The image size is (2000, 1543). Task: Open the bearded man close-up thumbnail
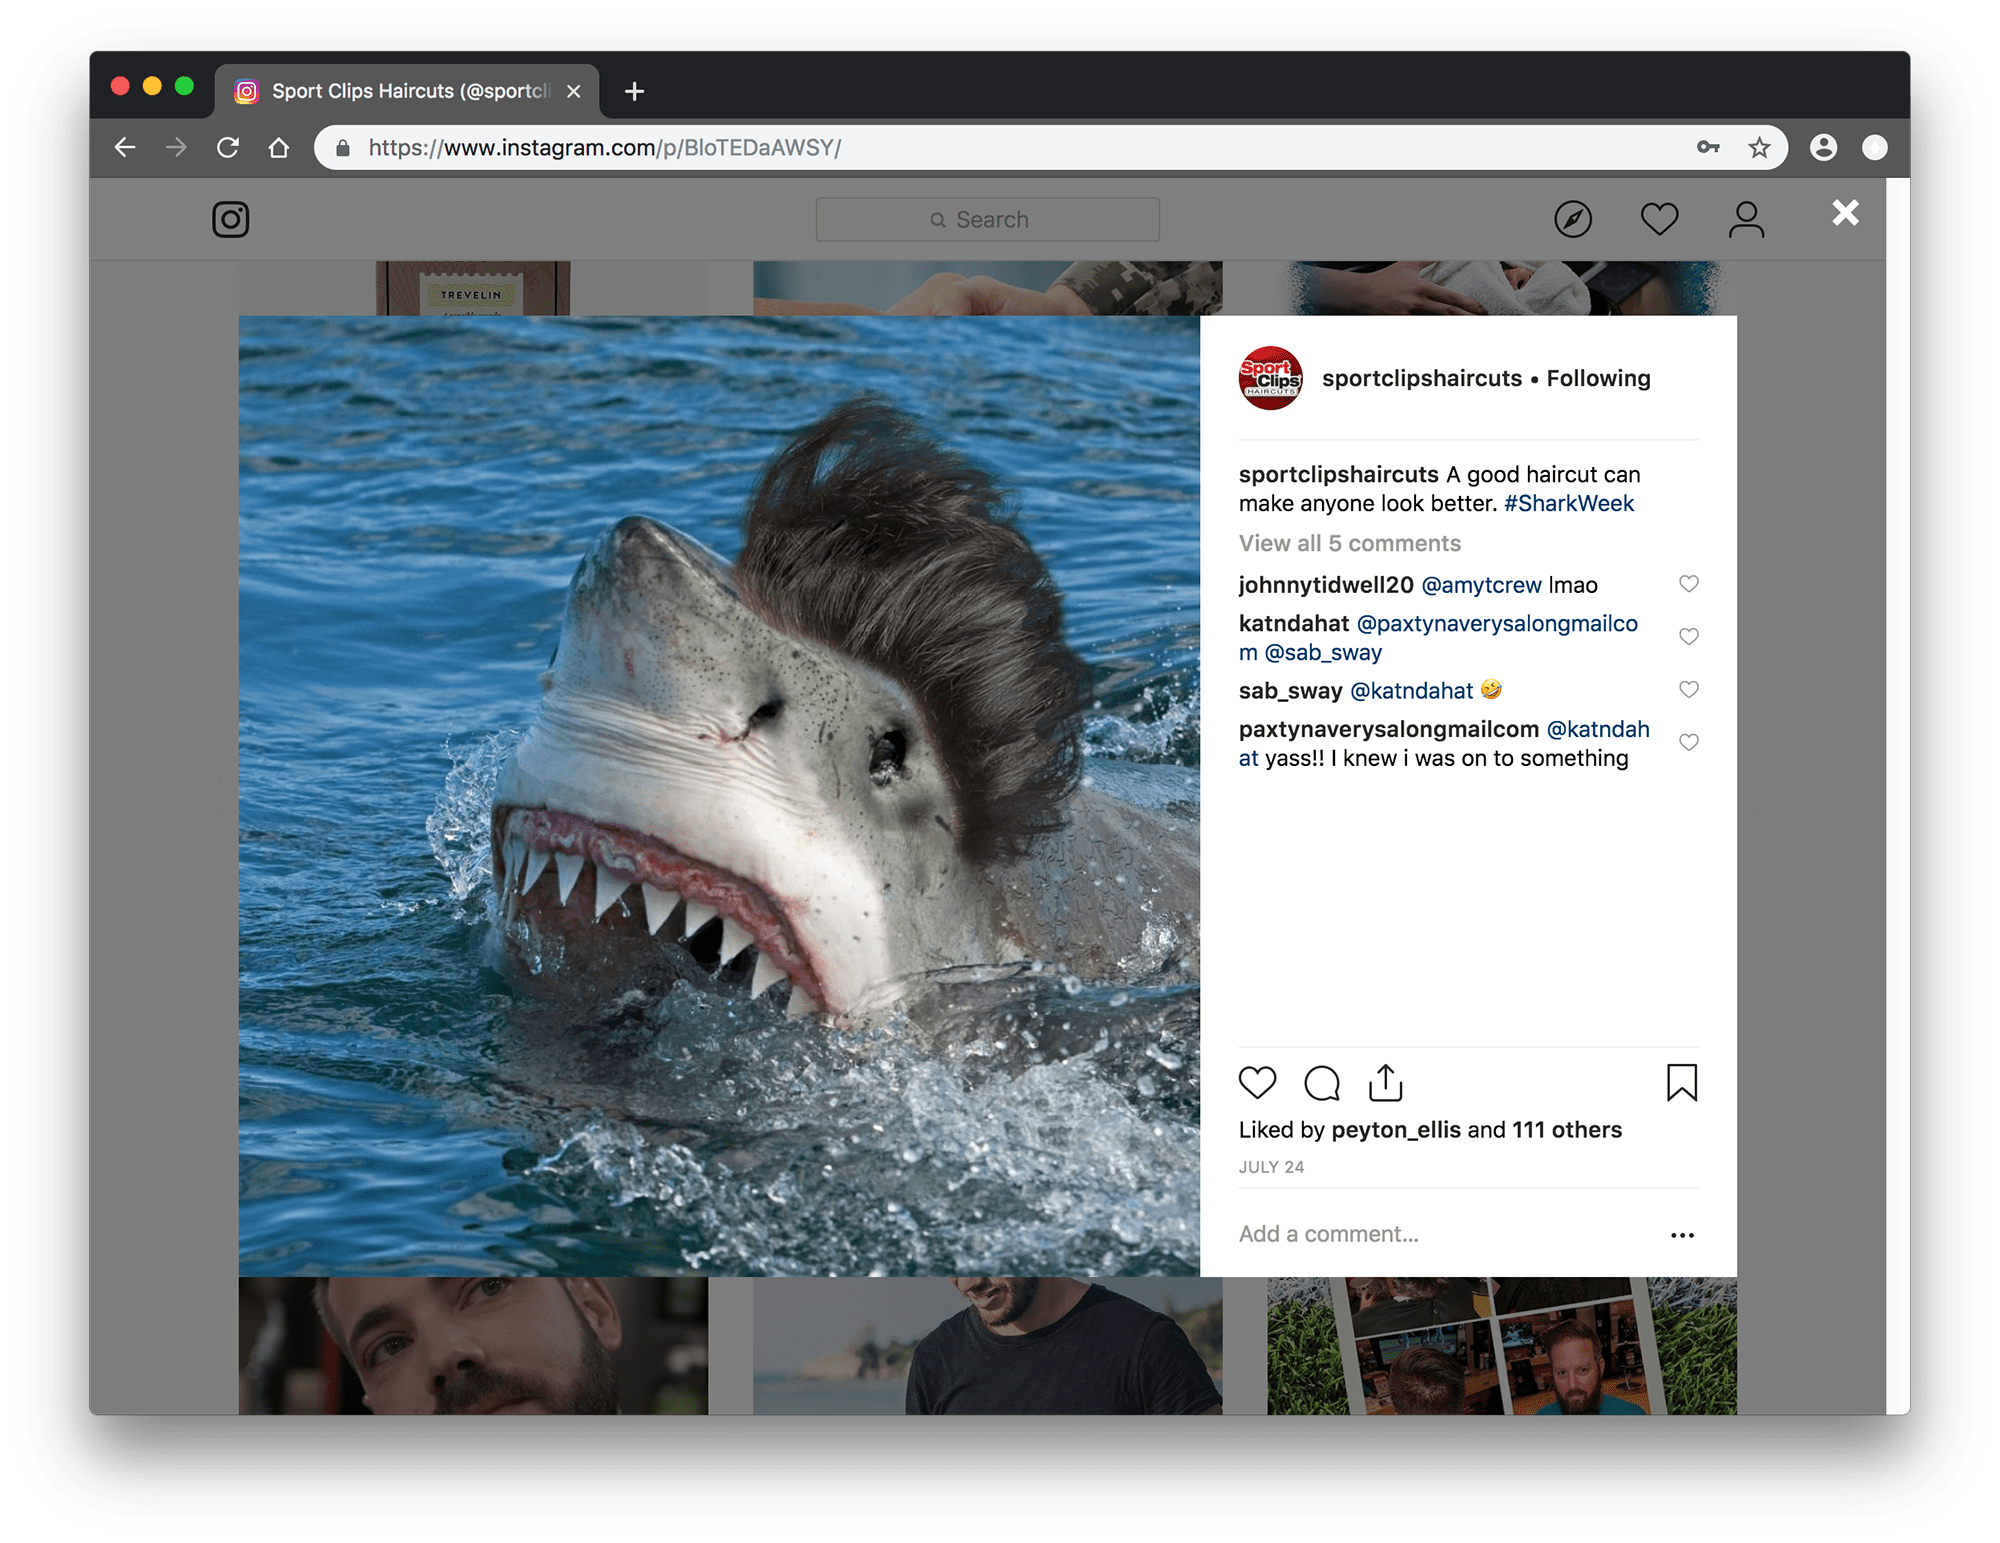(x=473, y=1345)
